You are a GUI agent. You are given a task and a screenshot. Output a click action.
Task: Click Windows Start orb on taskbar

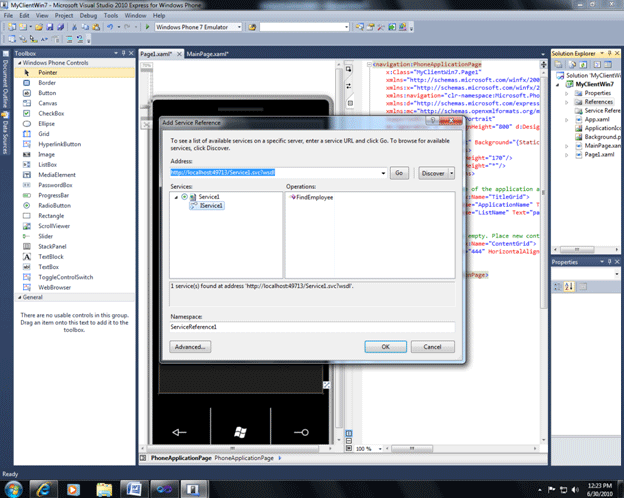(13, 489)
